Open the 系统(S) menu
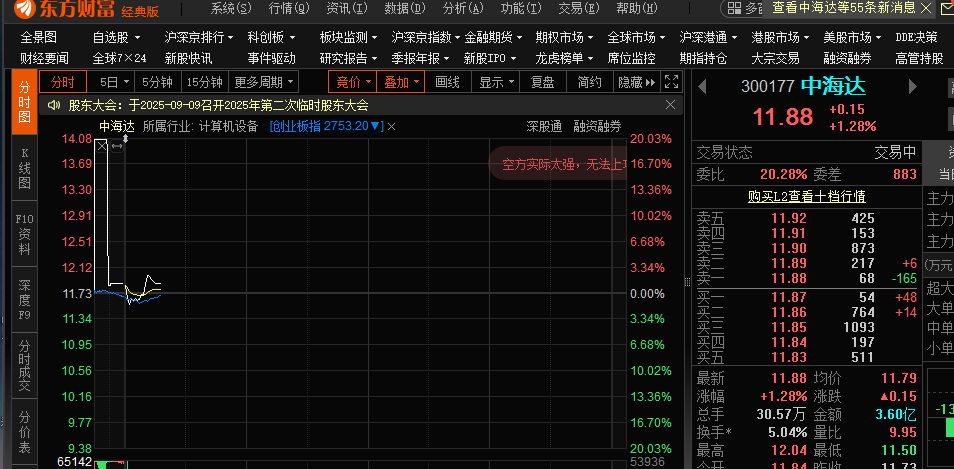 (231, 8)
